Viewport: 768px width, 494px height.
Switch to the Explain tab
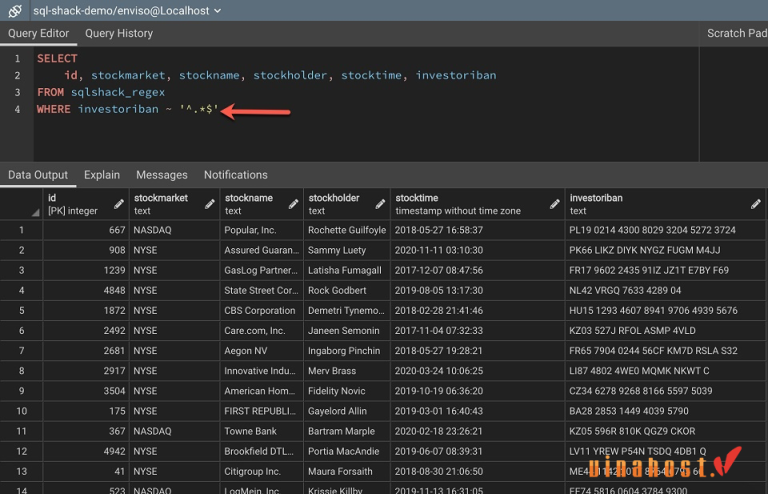[102, 175]
